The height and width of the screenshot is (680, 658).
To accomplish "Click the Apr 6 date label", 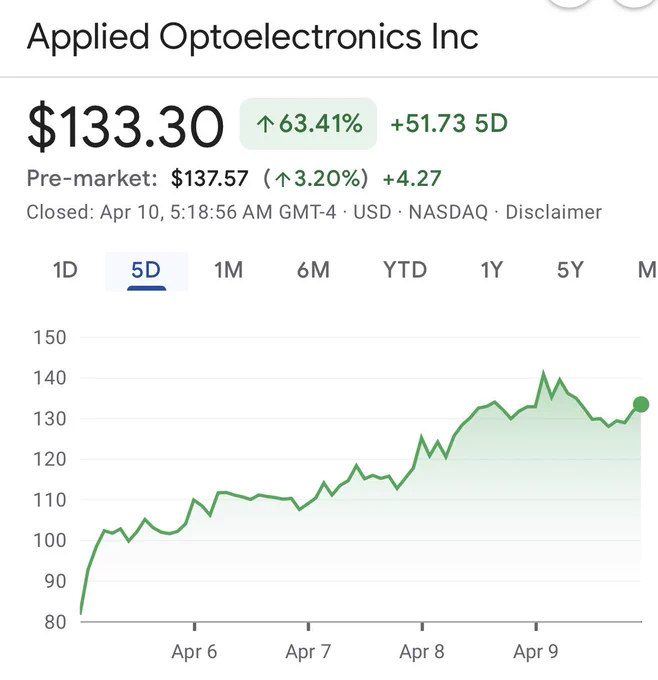I will tap(194, 652).
